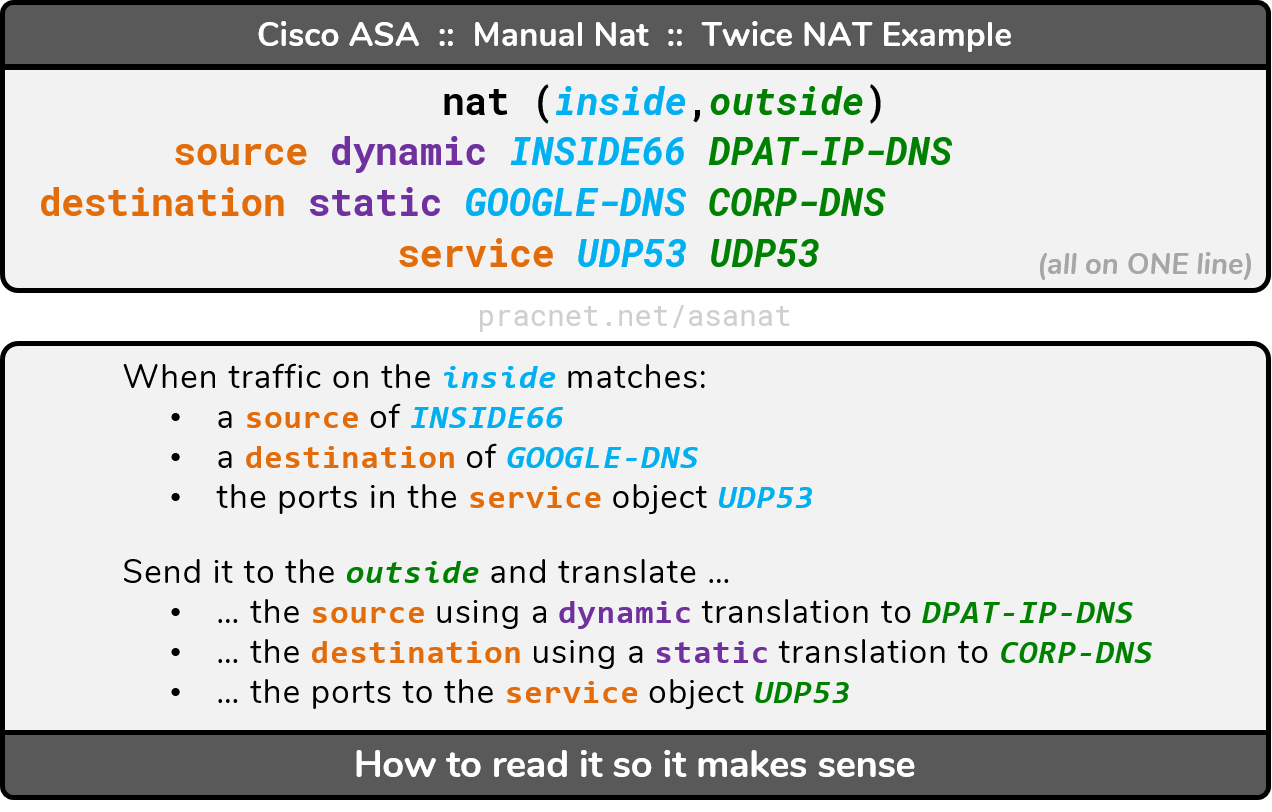Click purple 'static' keyword in command
This screenshot has height=812, width=1272.
pos(375,203)
